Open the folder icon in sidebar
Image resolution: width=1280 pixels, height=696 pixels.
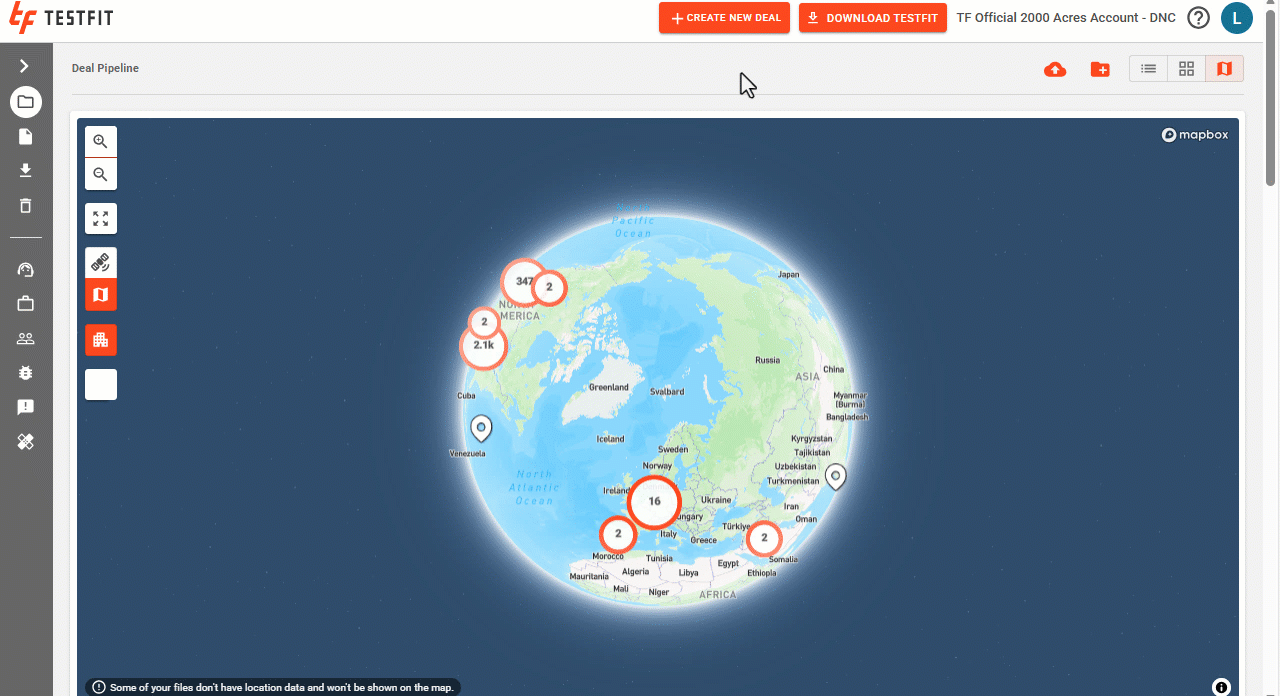point(25,101)
